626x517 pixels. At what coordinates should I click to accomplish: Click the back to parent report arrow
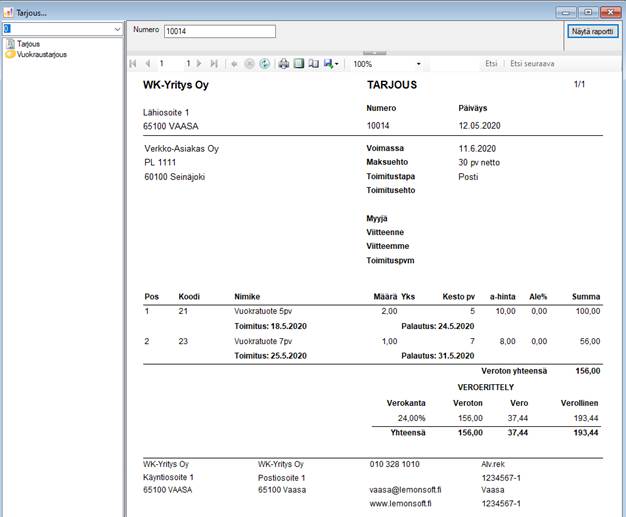pos(235,63)
